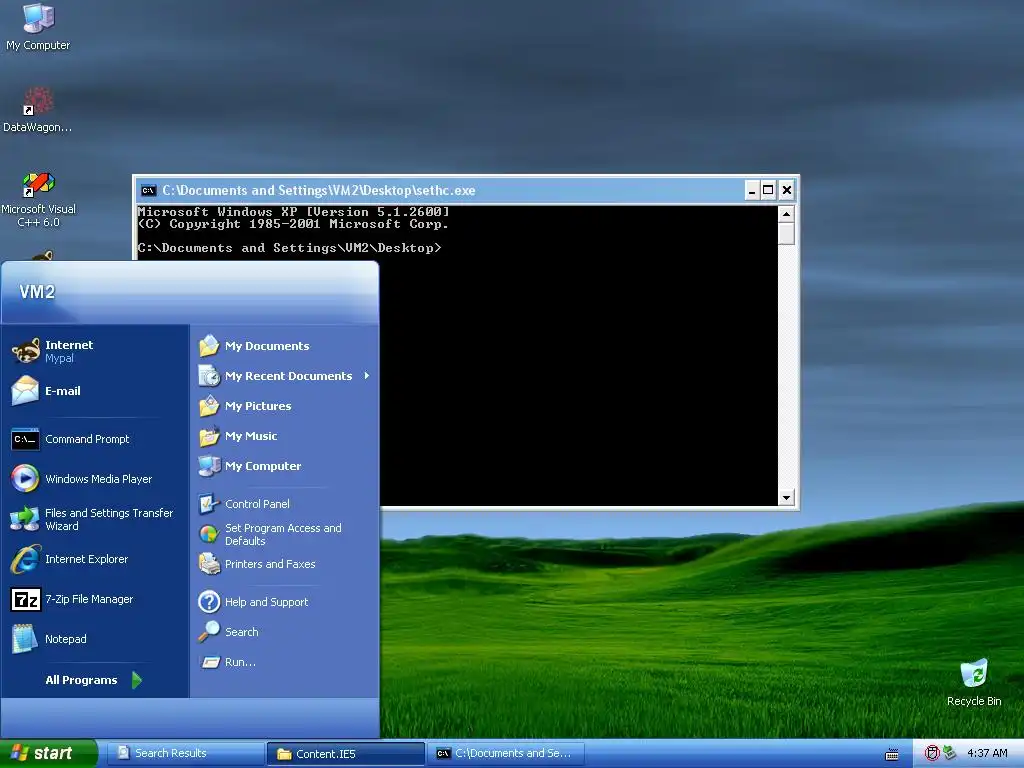Open Set Program Access and Defaults

[285, 534]
